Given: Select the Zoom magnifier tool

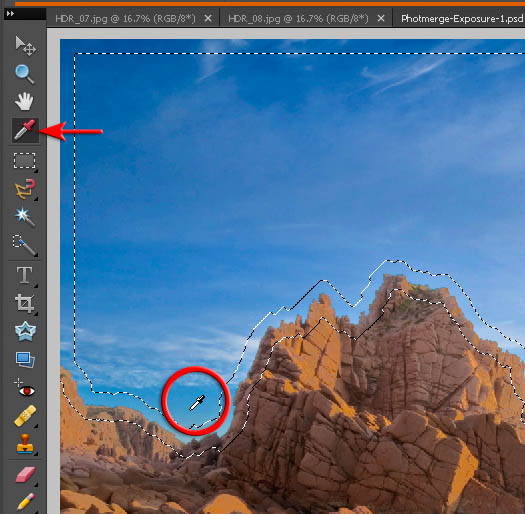Looking at the screenshot, I should coord(24,74).
